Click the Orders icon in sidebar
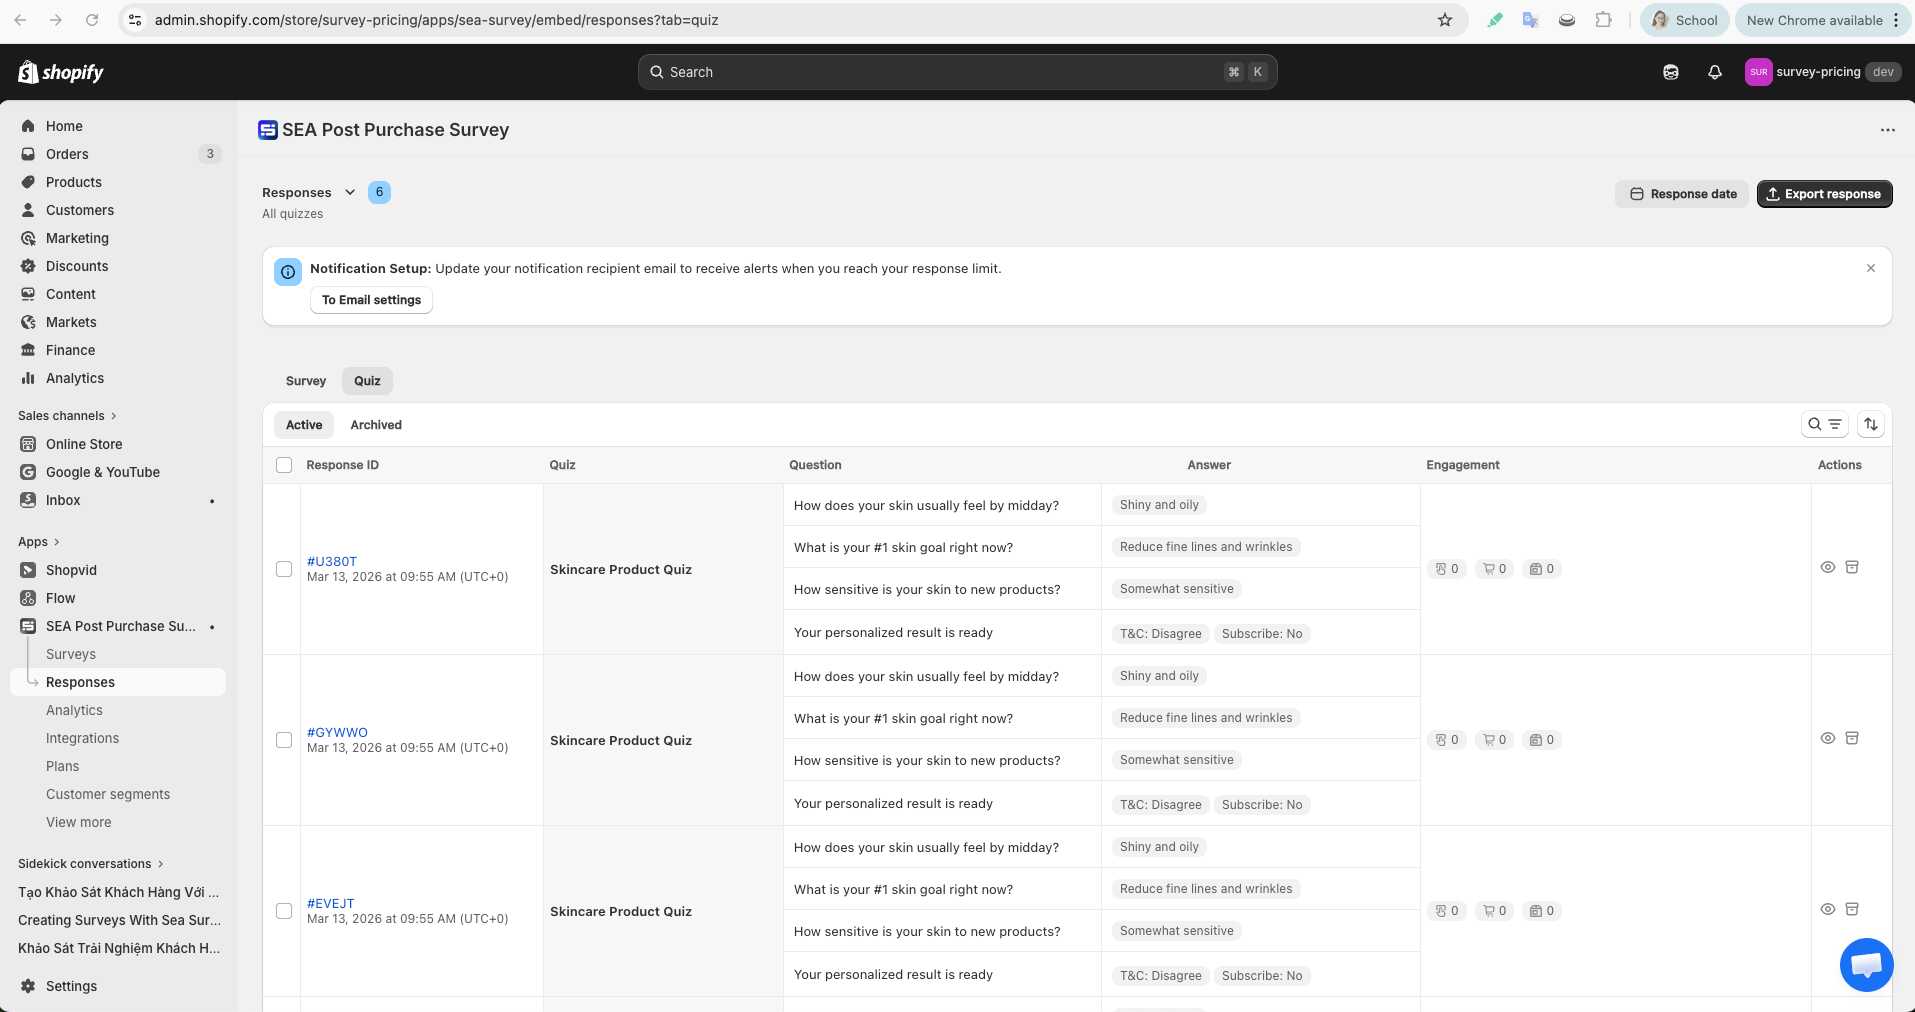Image resolution: width=1915 pixels, height=1012 pixels. 28,154
